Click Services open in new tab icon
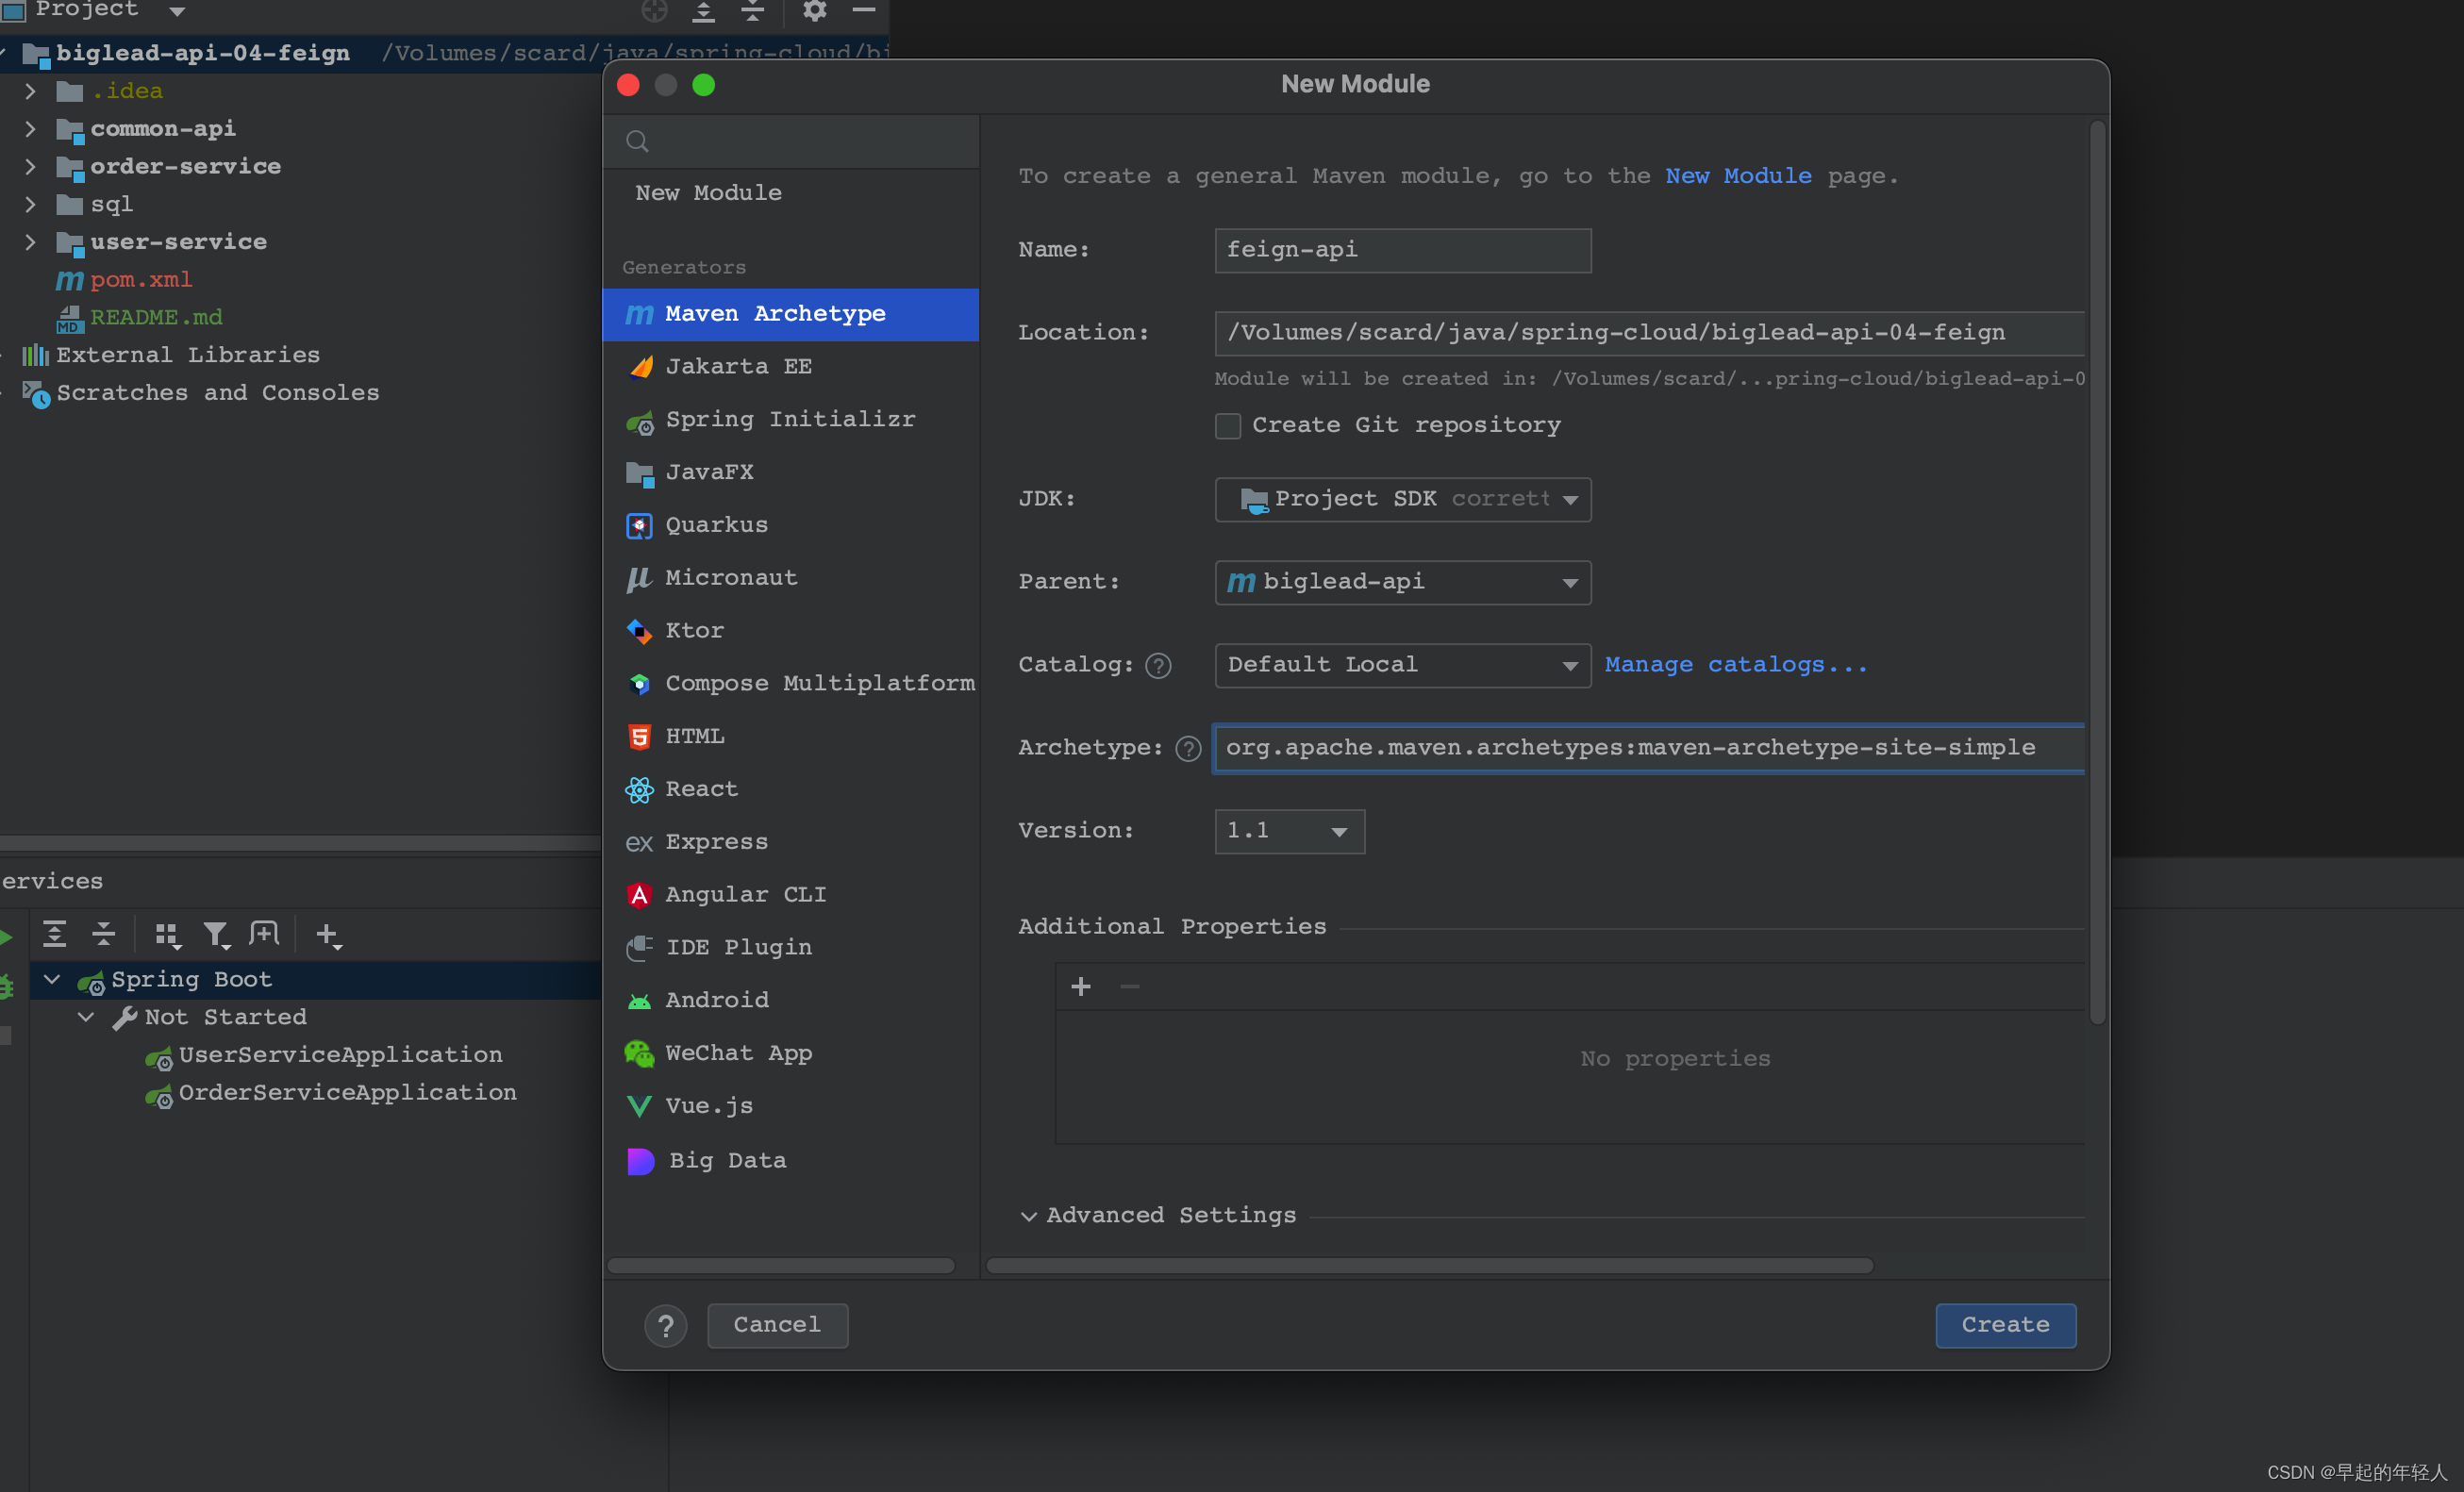This screenshot has height=1492, width=2464. coord(264,935)
